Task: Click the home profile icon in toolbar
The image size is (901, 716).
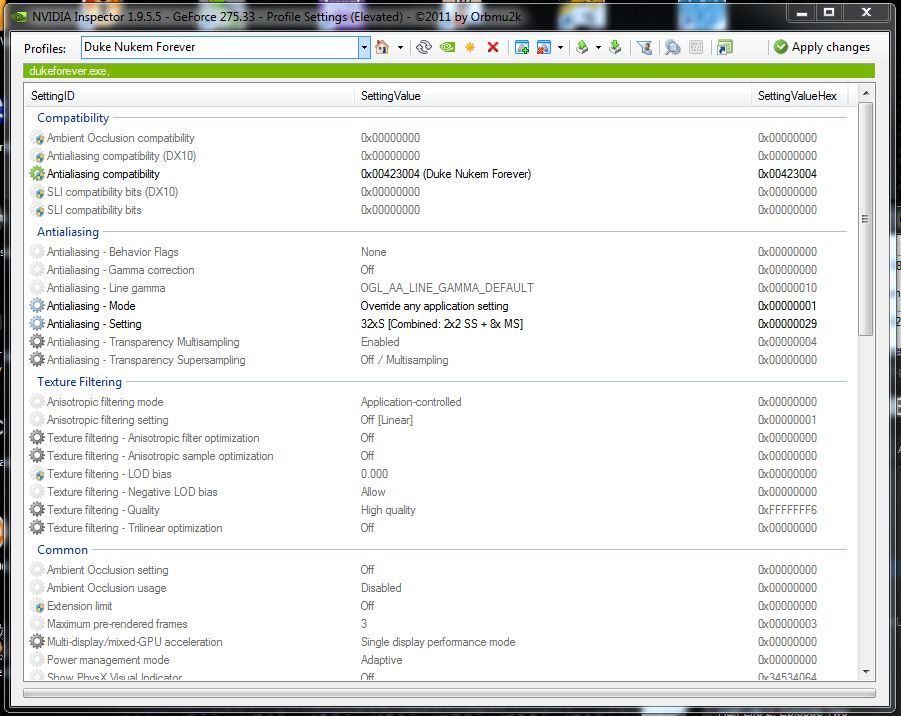Action: tap(382, 47)
